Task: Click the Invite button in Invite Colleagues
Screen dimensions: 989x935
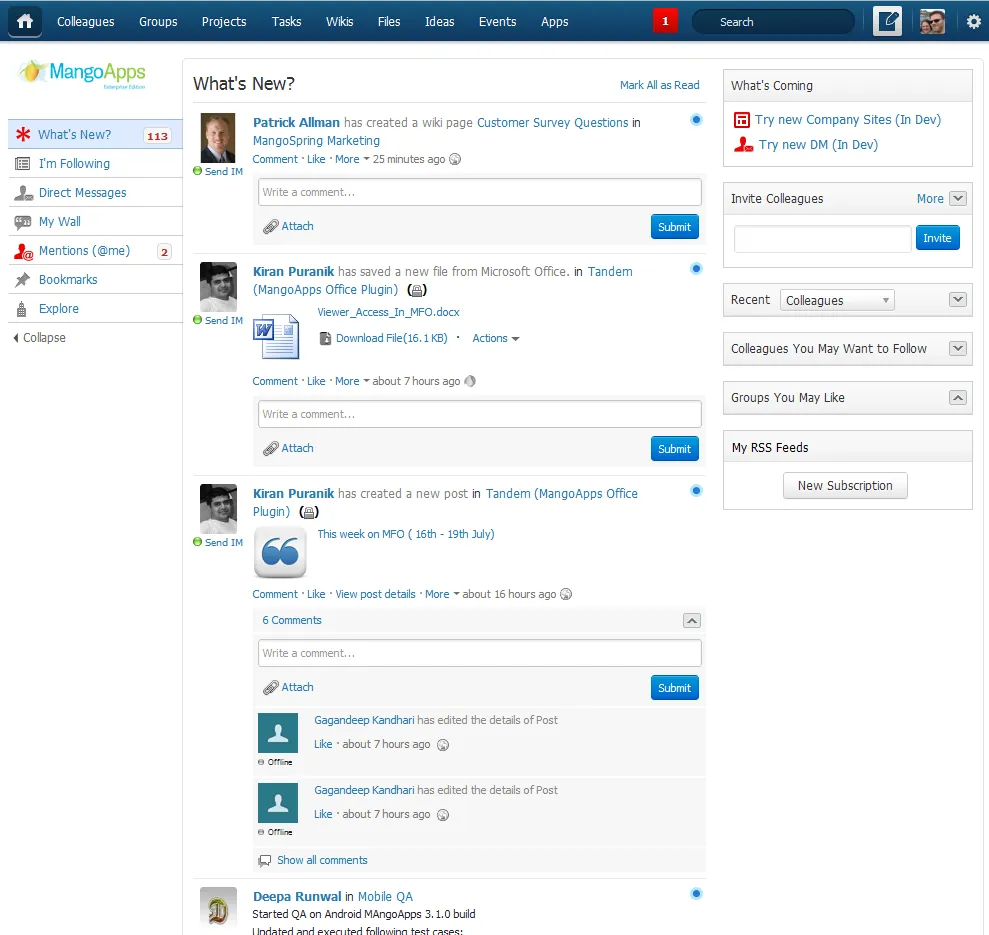Action: click(937, 238)
